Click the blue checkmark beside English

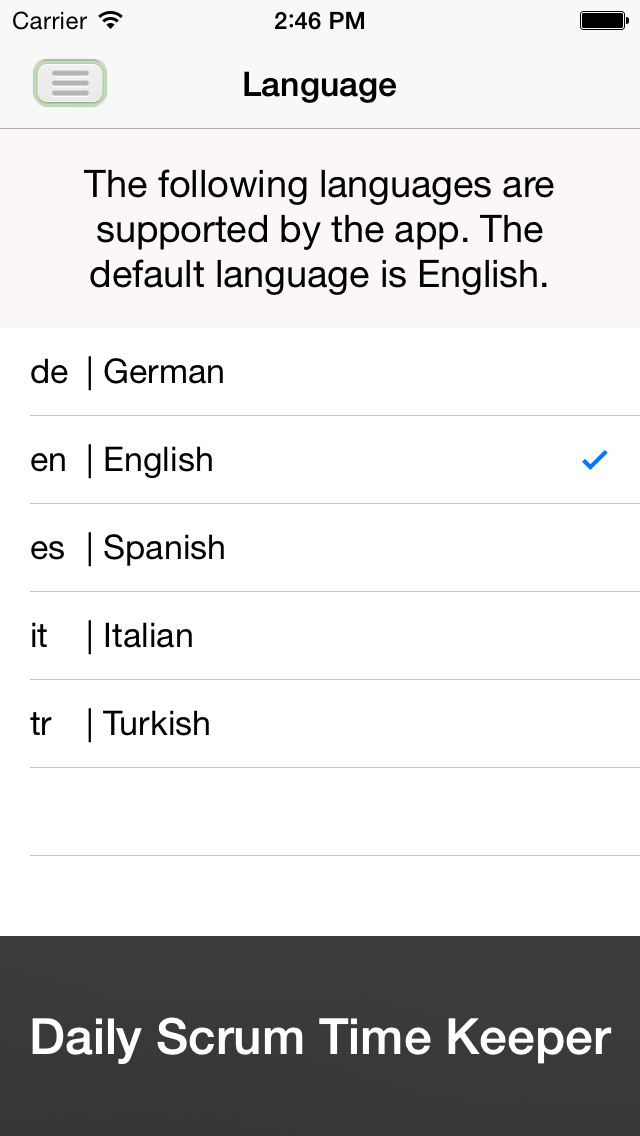(595, 460)
